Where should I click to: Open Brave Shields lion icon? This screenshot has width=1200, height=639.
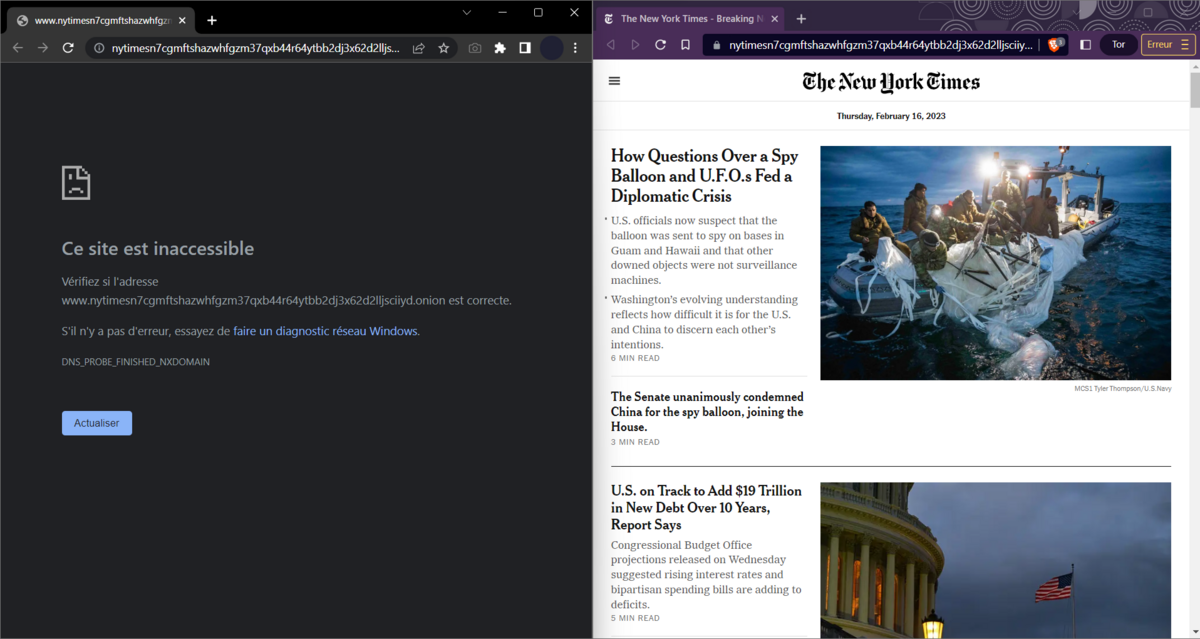[1055, 44]
